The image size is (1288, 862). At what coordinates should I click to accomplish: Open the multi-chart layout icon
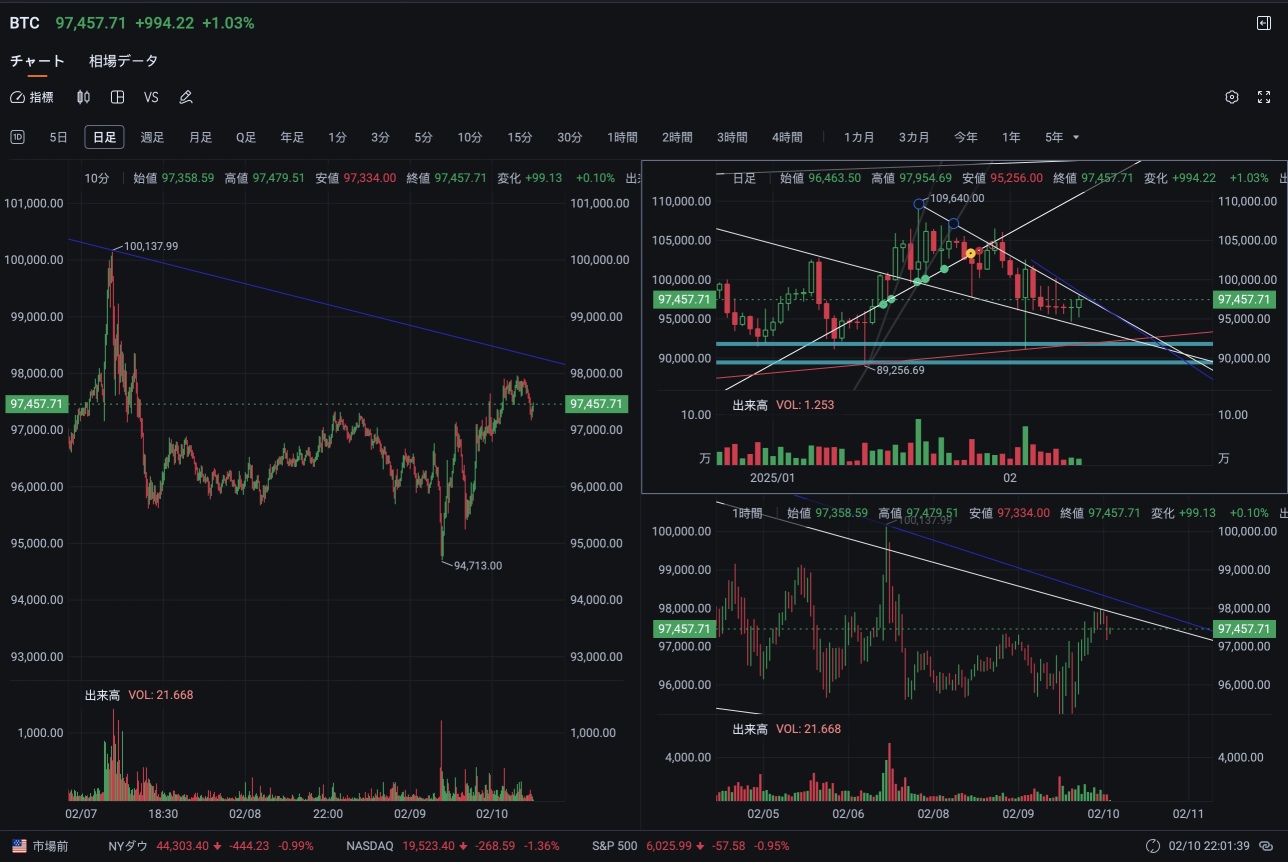click(117, 97)
